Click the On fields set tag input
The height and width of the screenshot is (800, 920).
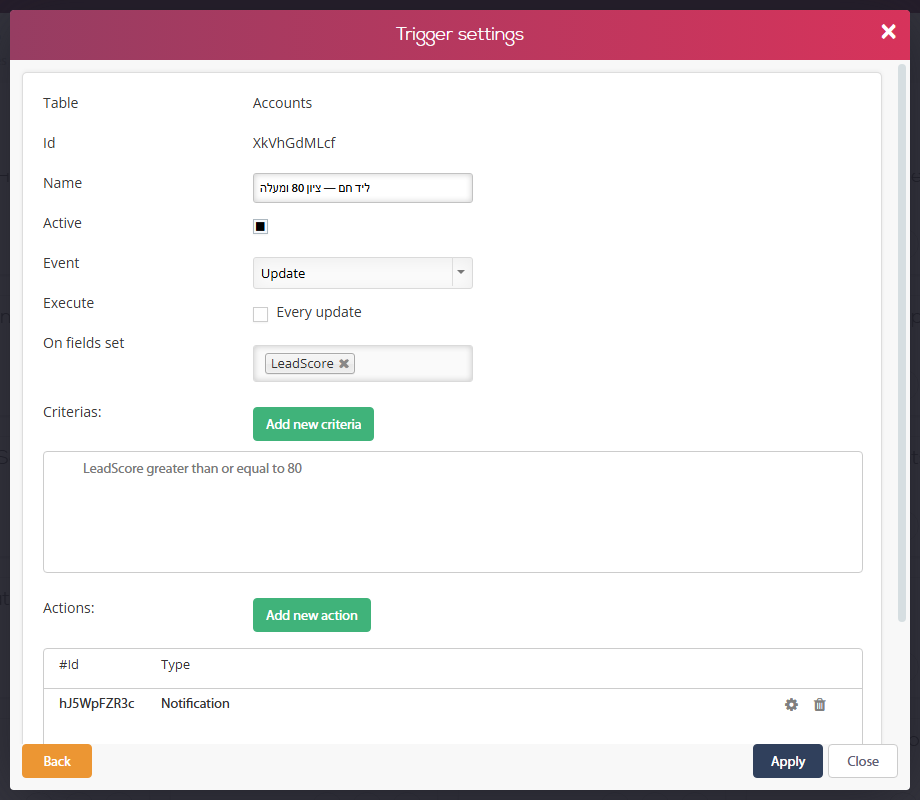click(412, 363)
